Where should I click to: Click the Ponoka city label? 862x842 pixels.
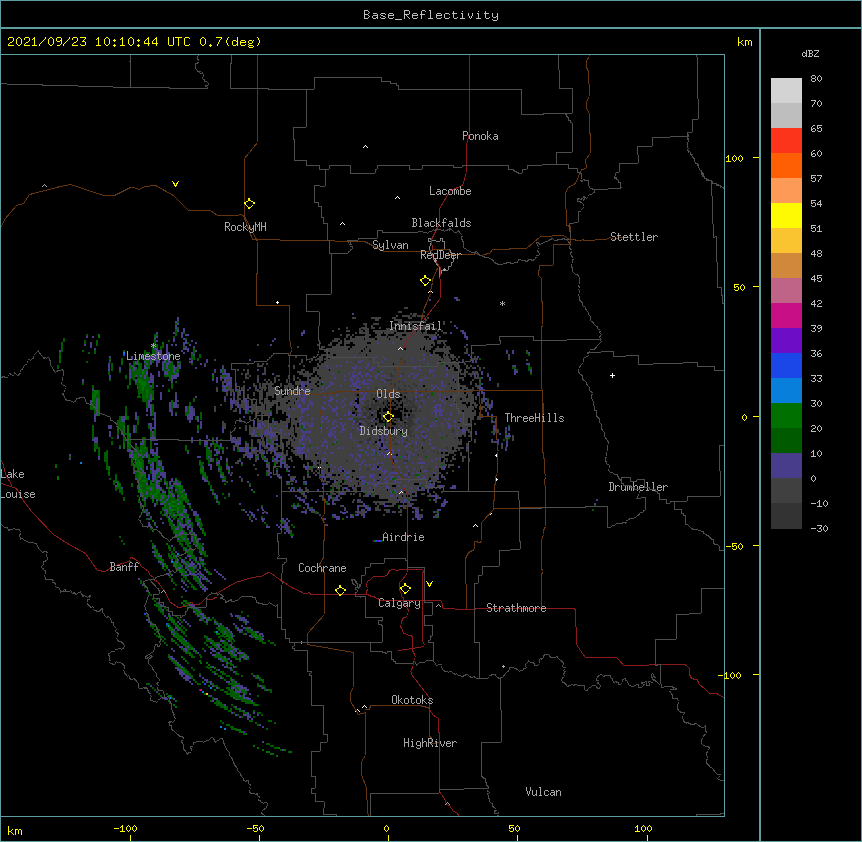[480, 136]
